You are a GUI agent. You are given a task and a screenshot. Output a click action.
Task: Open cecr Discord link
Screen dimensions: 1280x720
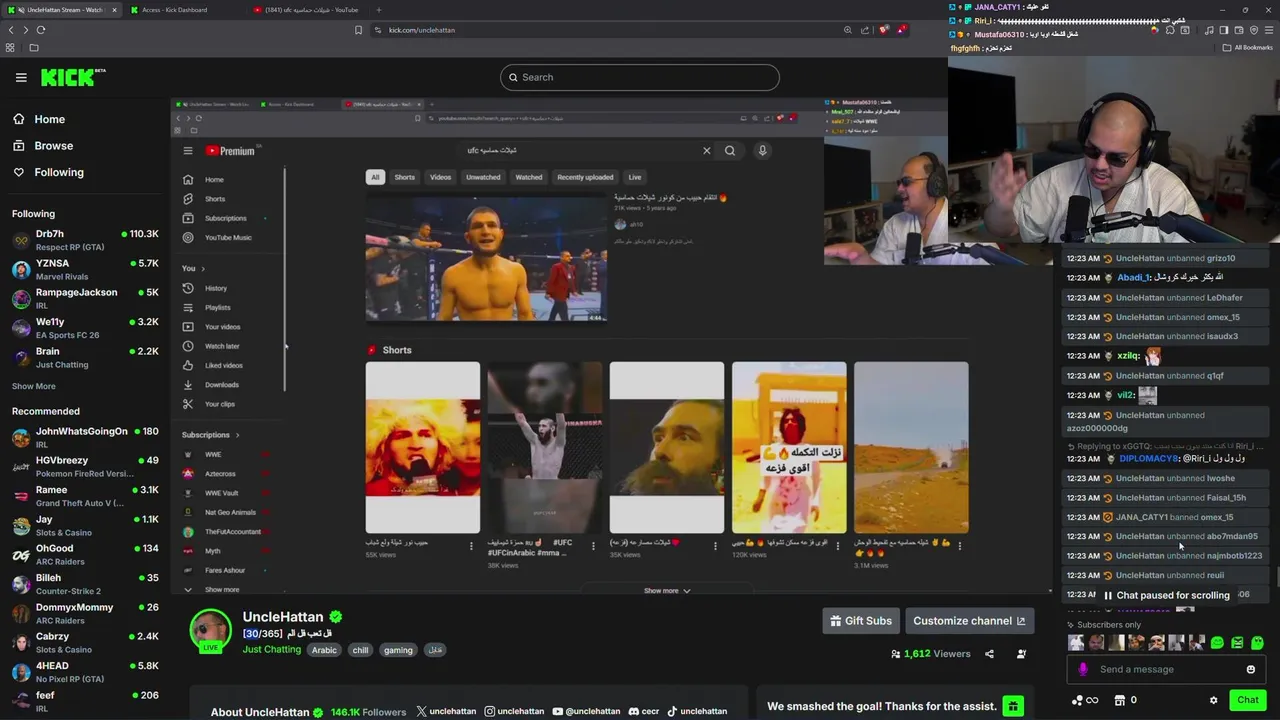643,711
